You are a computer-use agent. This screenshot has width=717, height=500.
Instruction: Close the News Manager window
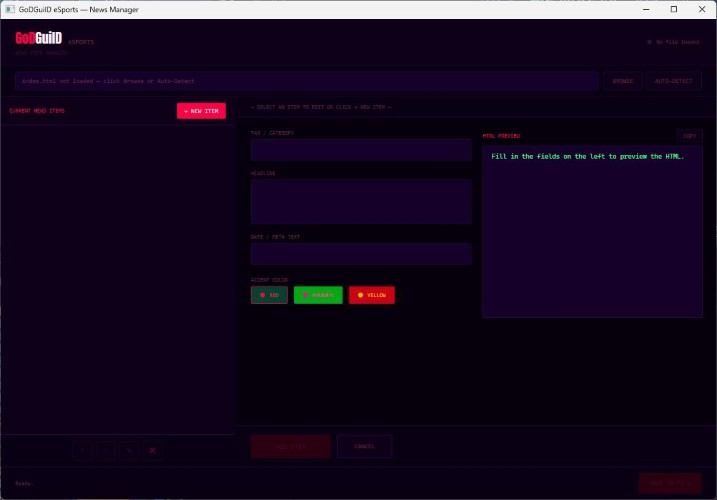click(702, 9)
